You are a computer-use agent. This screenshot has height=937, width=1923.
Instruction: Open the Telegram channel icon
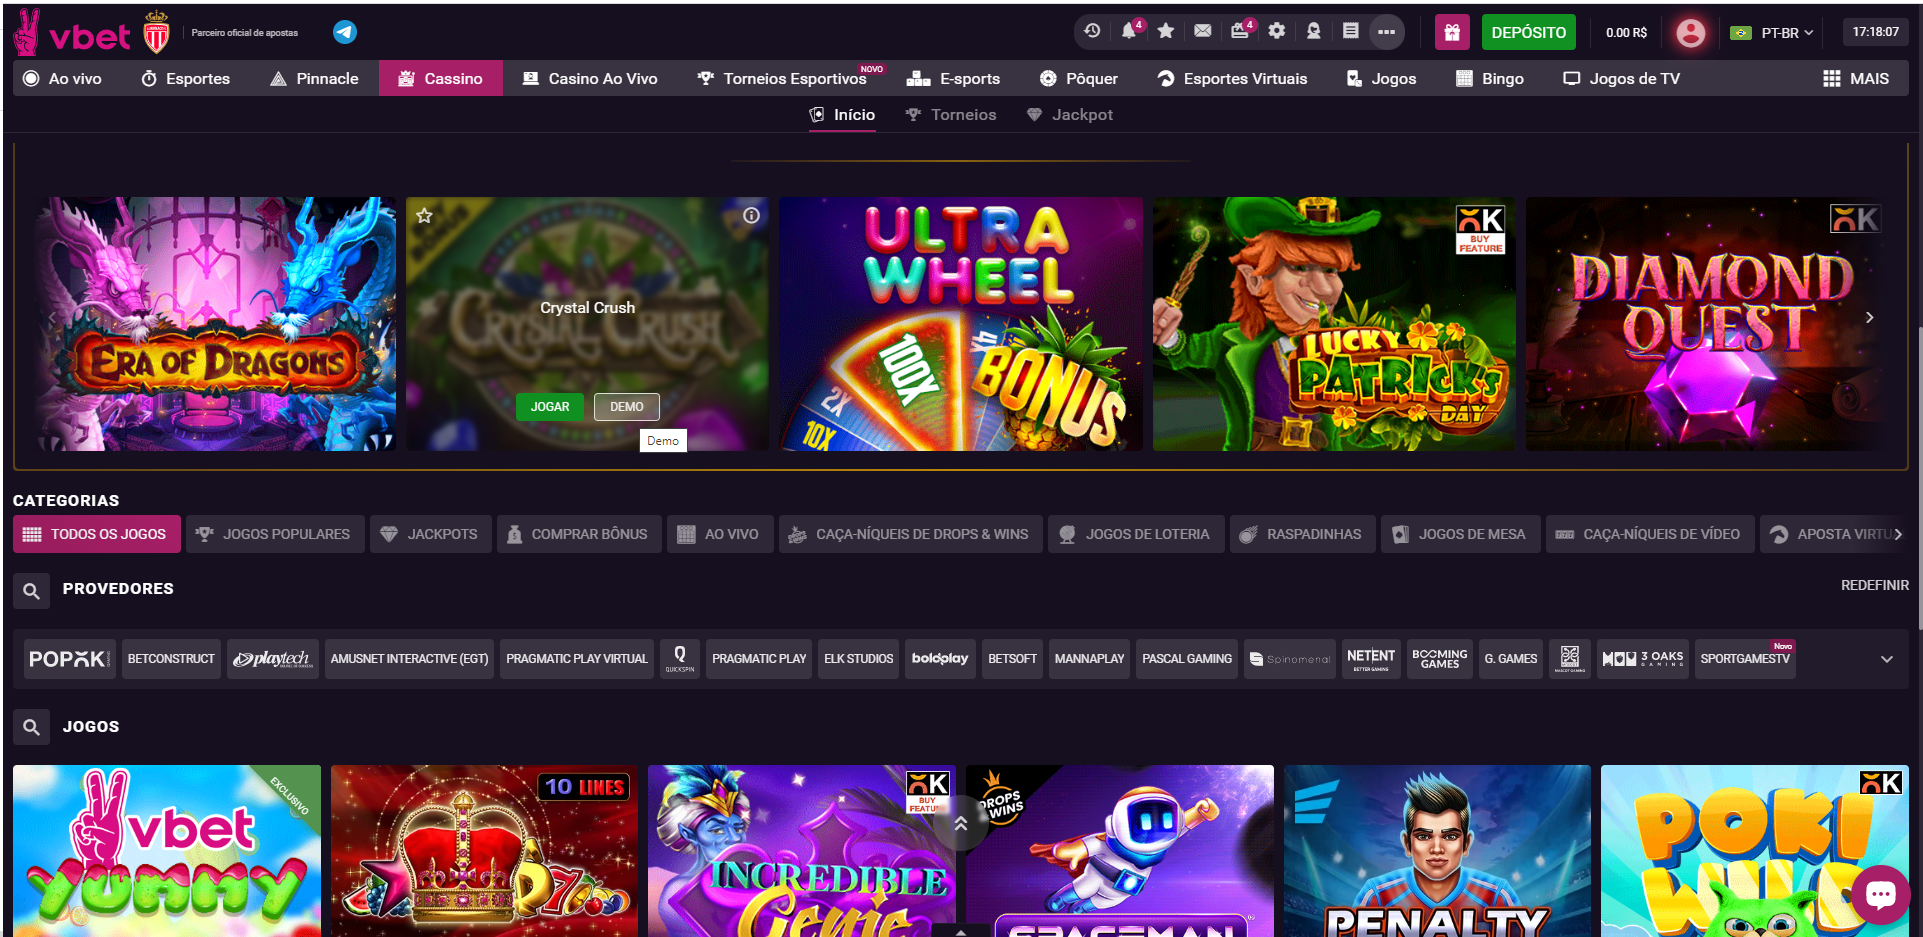click(x=345, y=32)
